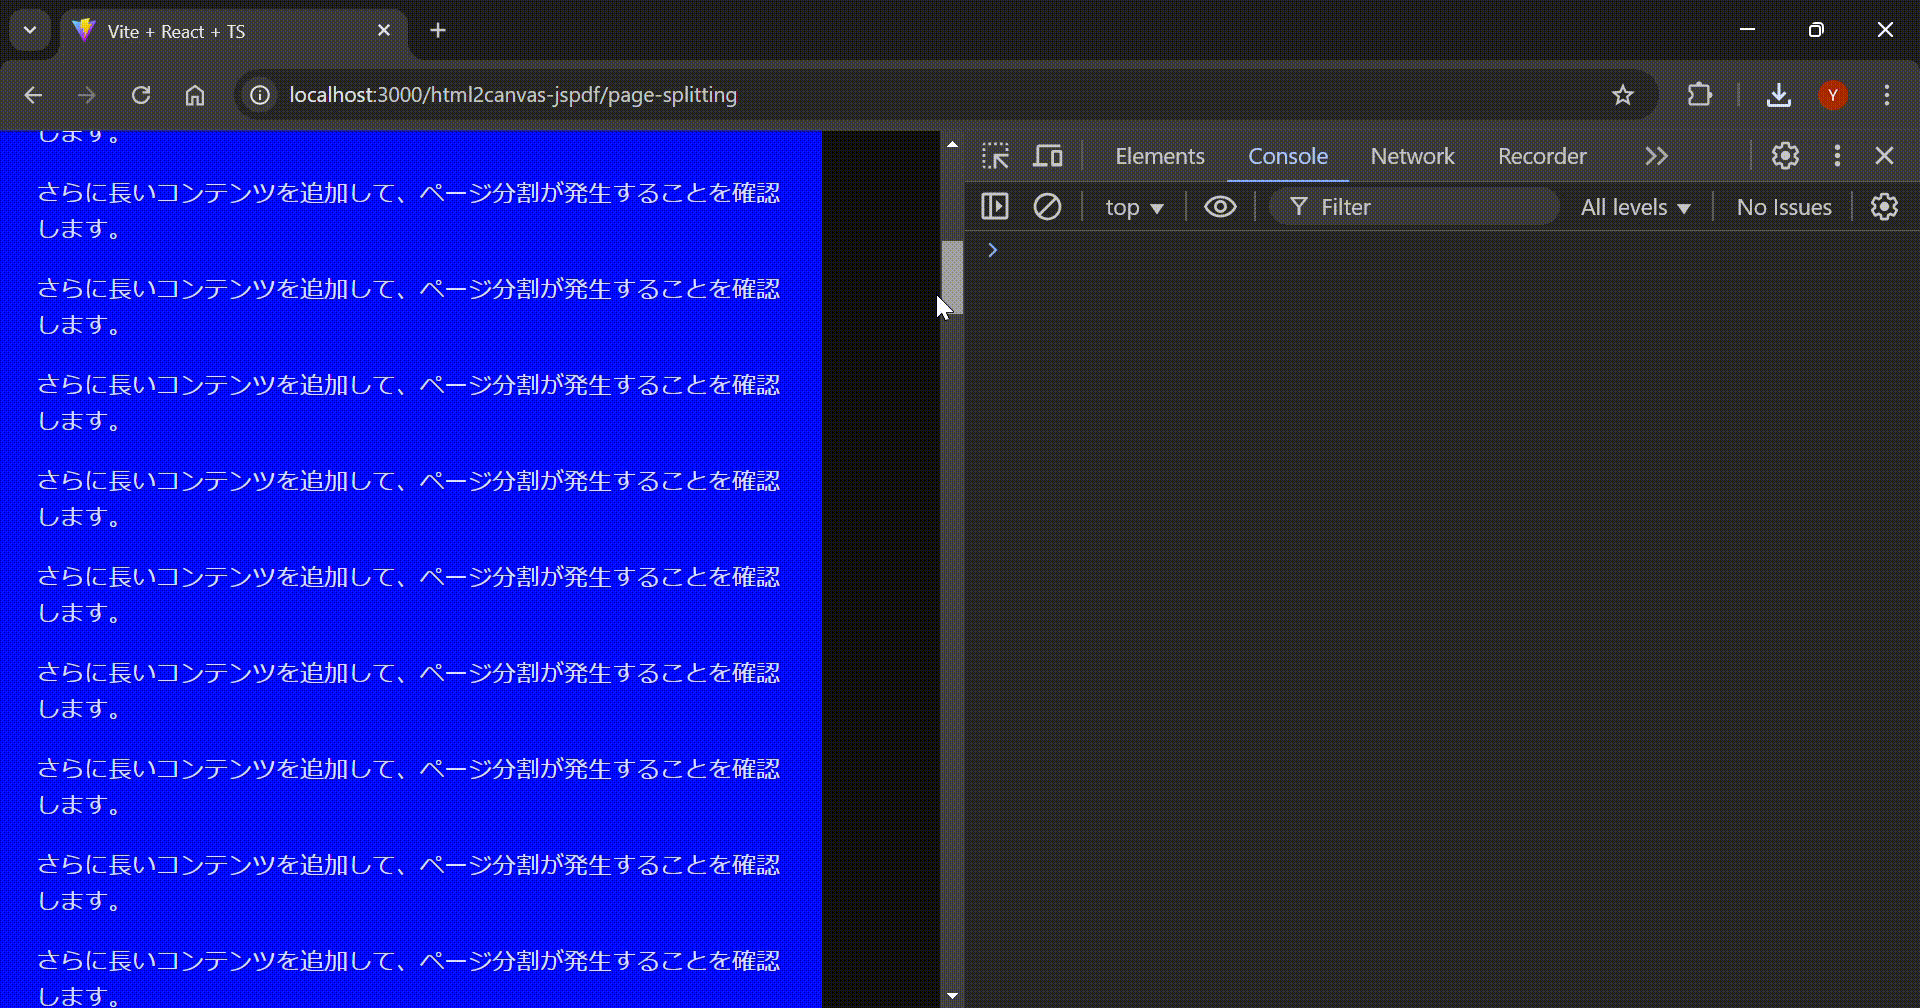The height and width of the screenshot is (1008, 1920).
Task: Open the Extensions menu
Action: (1699, 95)
